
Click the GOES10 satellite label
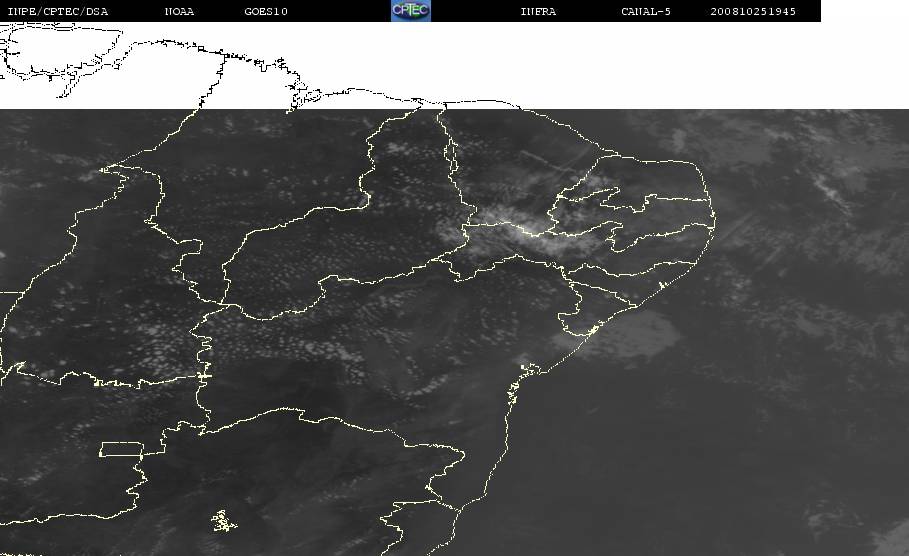coord(266,11)
